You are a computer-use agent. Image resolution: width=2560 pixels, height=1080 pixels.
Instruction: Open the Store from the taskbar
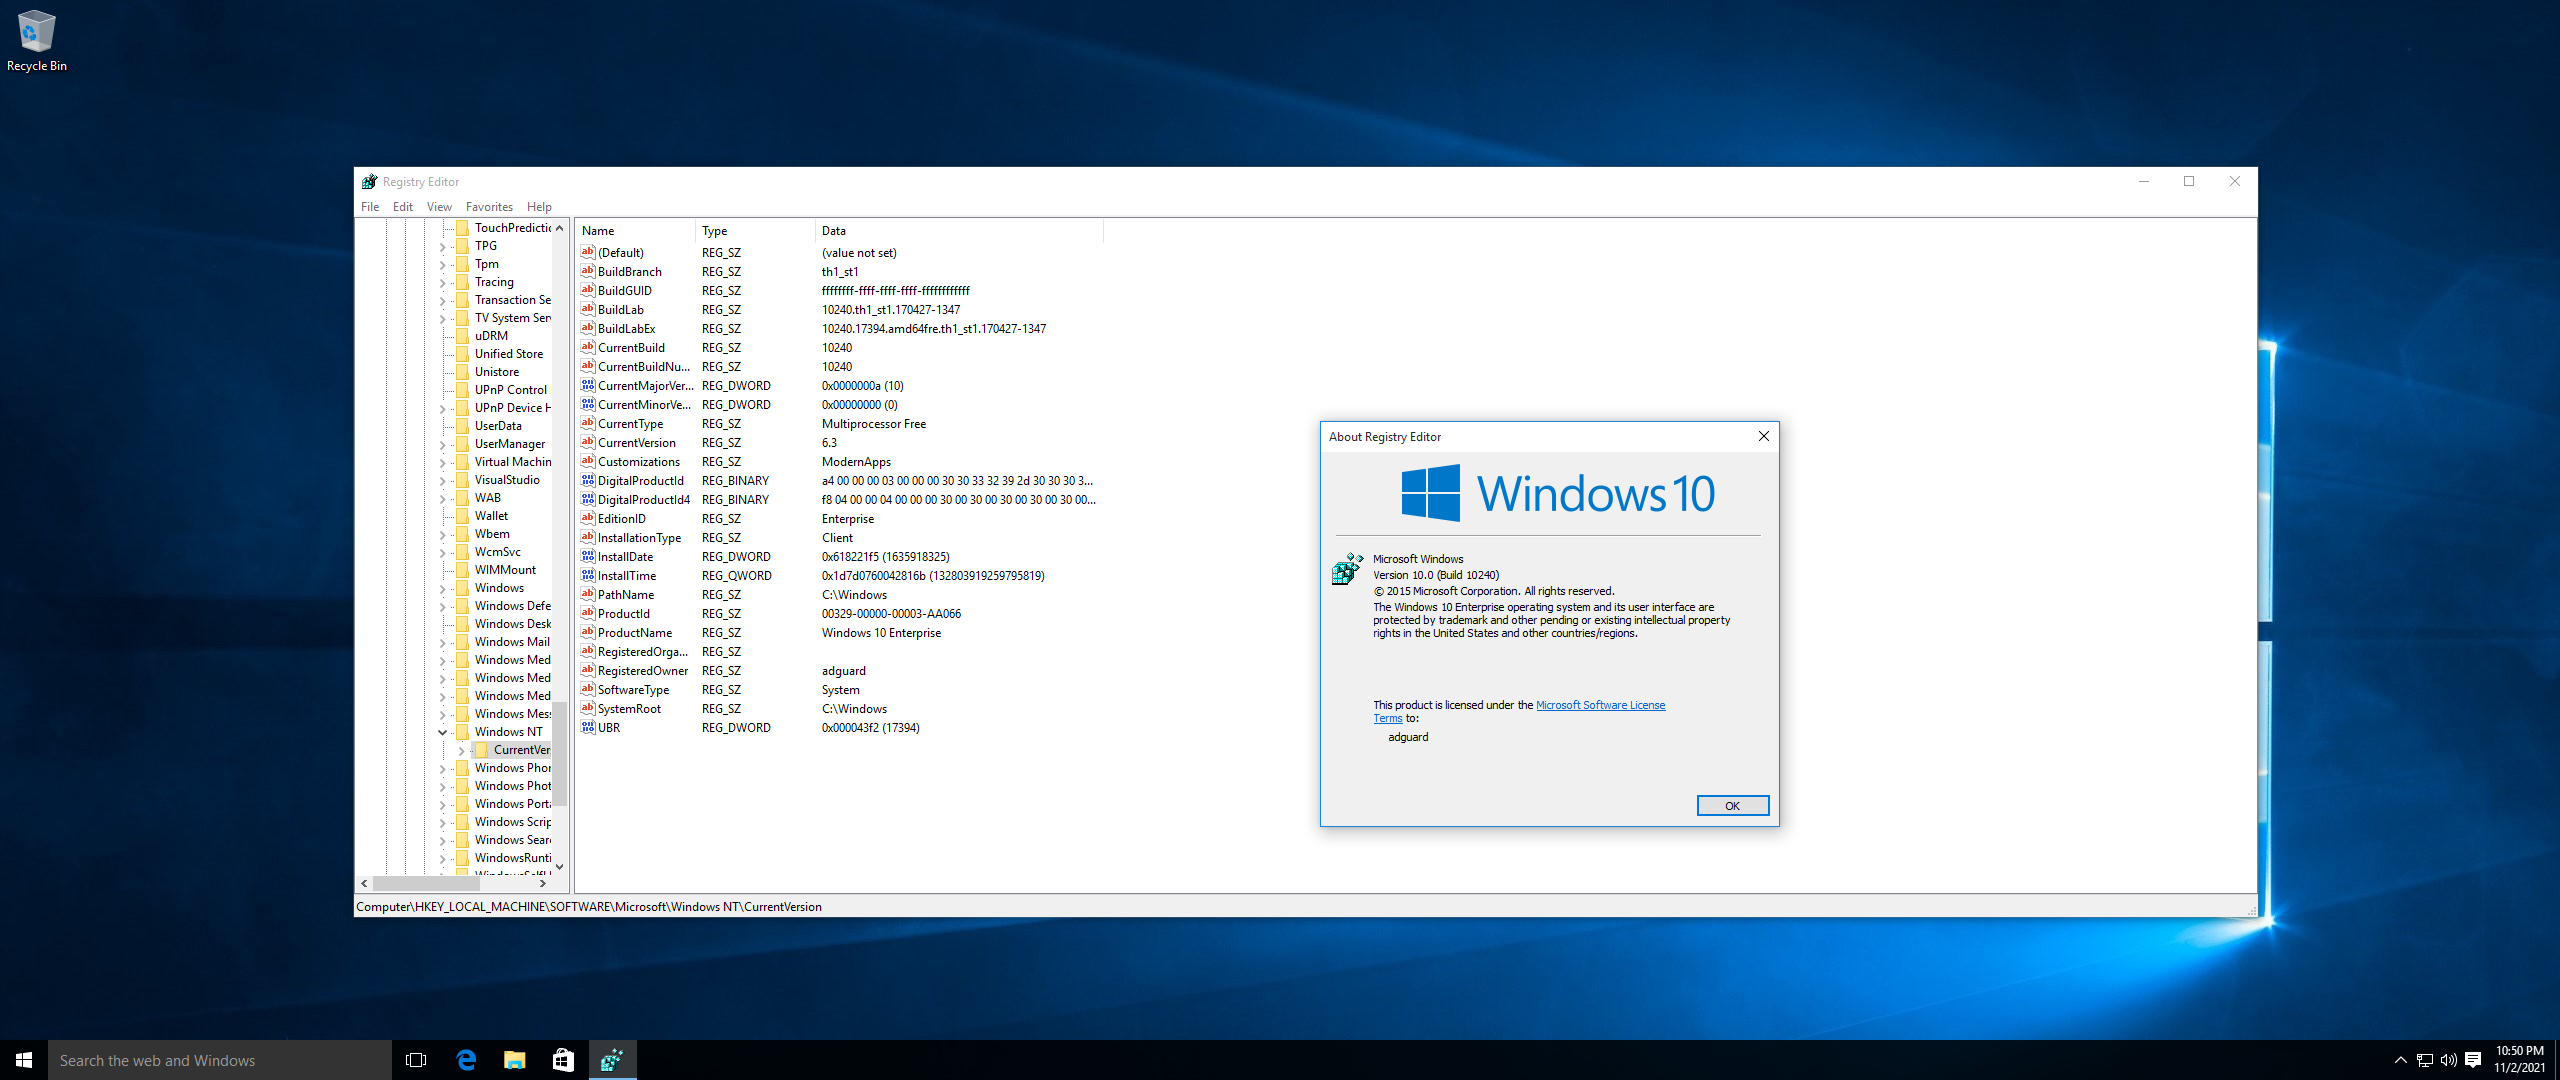tap(564, 1060)
